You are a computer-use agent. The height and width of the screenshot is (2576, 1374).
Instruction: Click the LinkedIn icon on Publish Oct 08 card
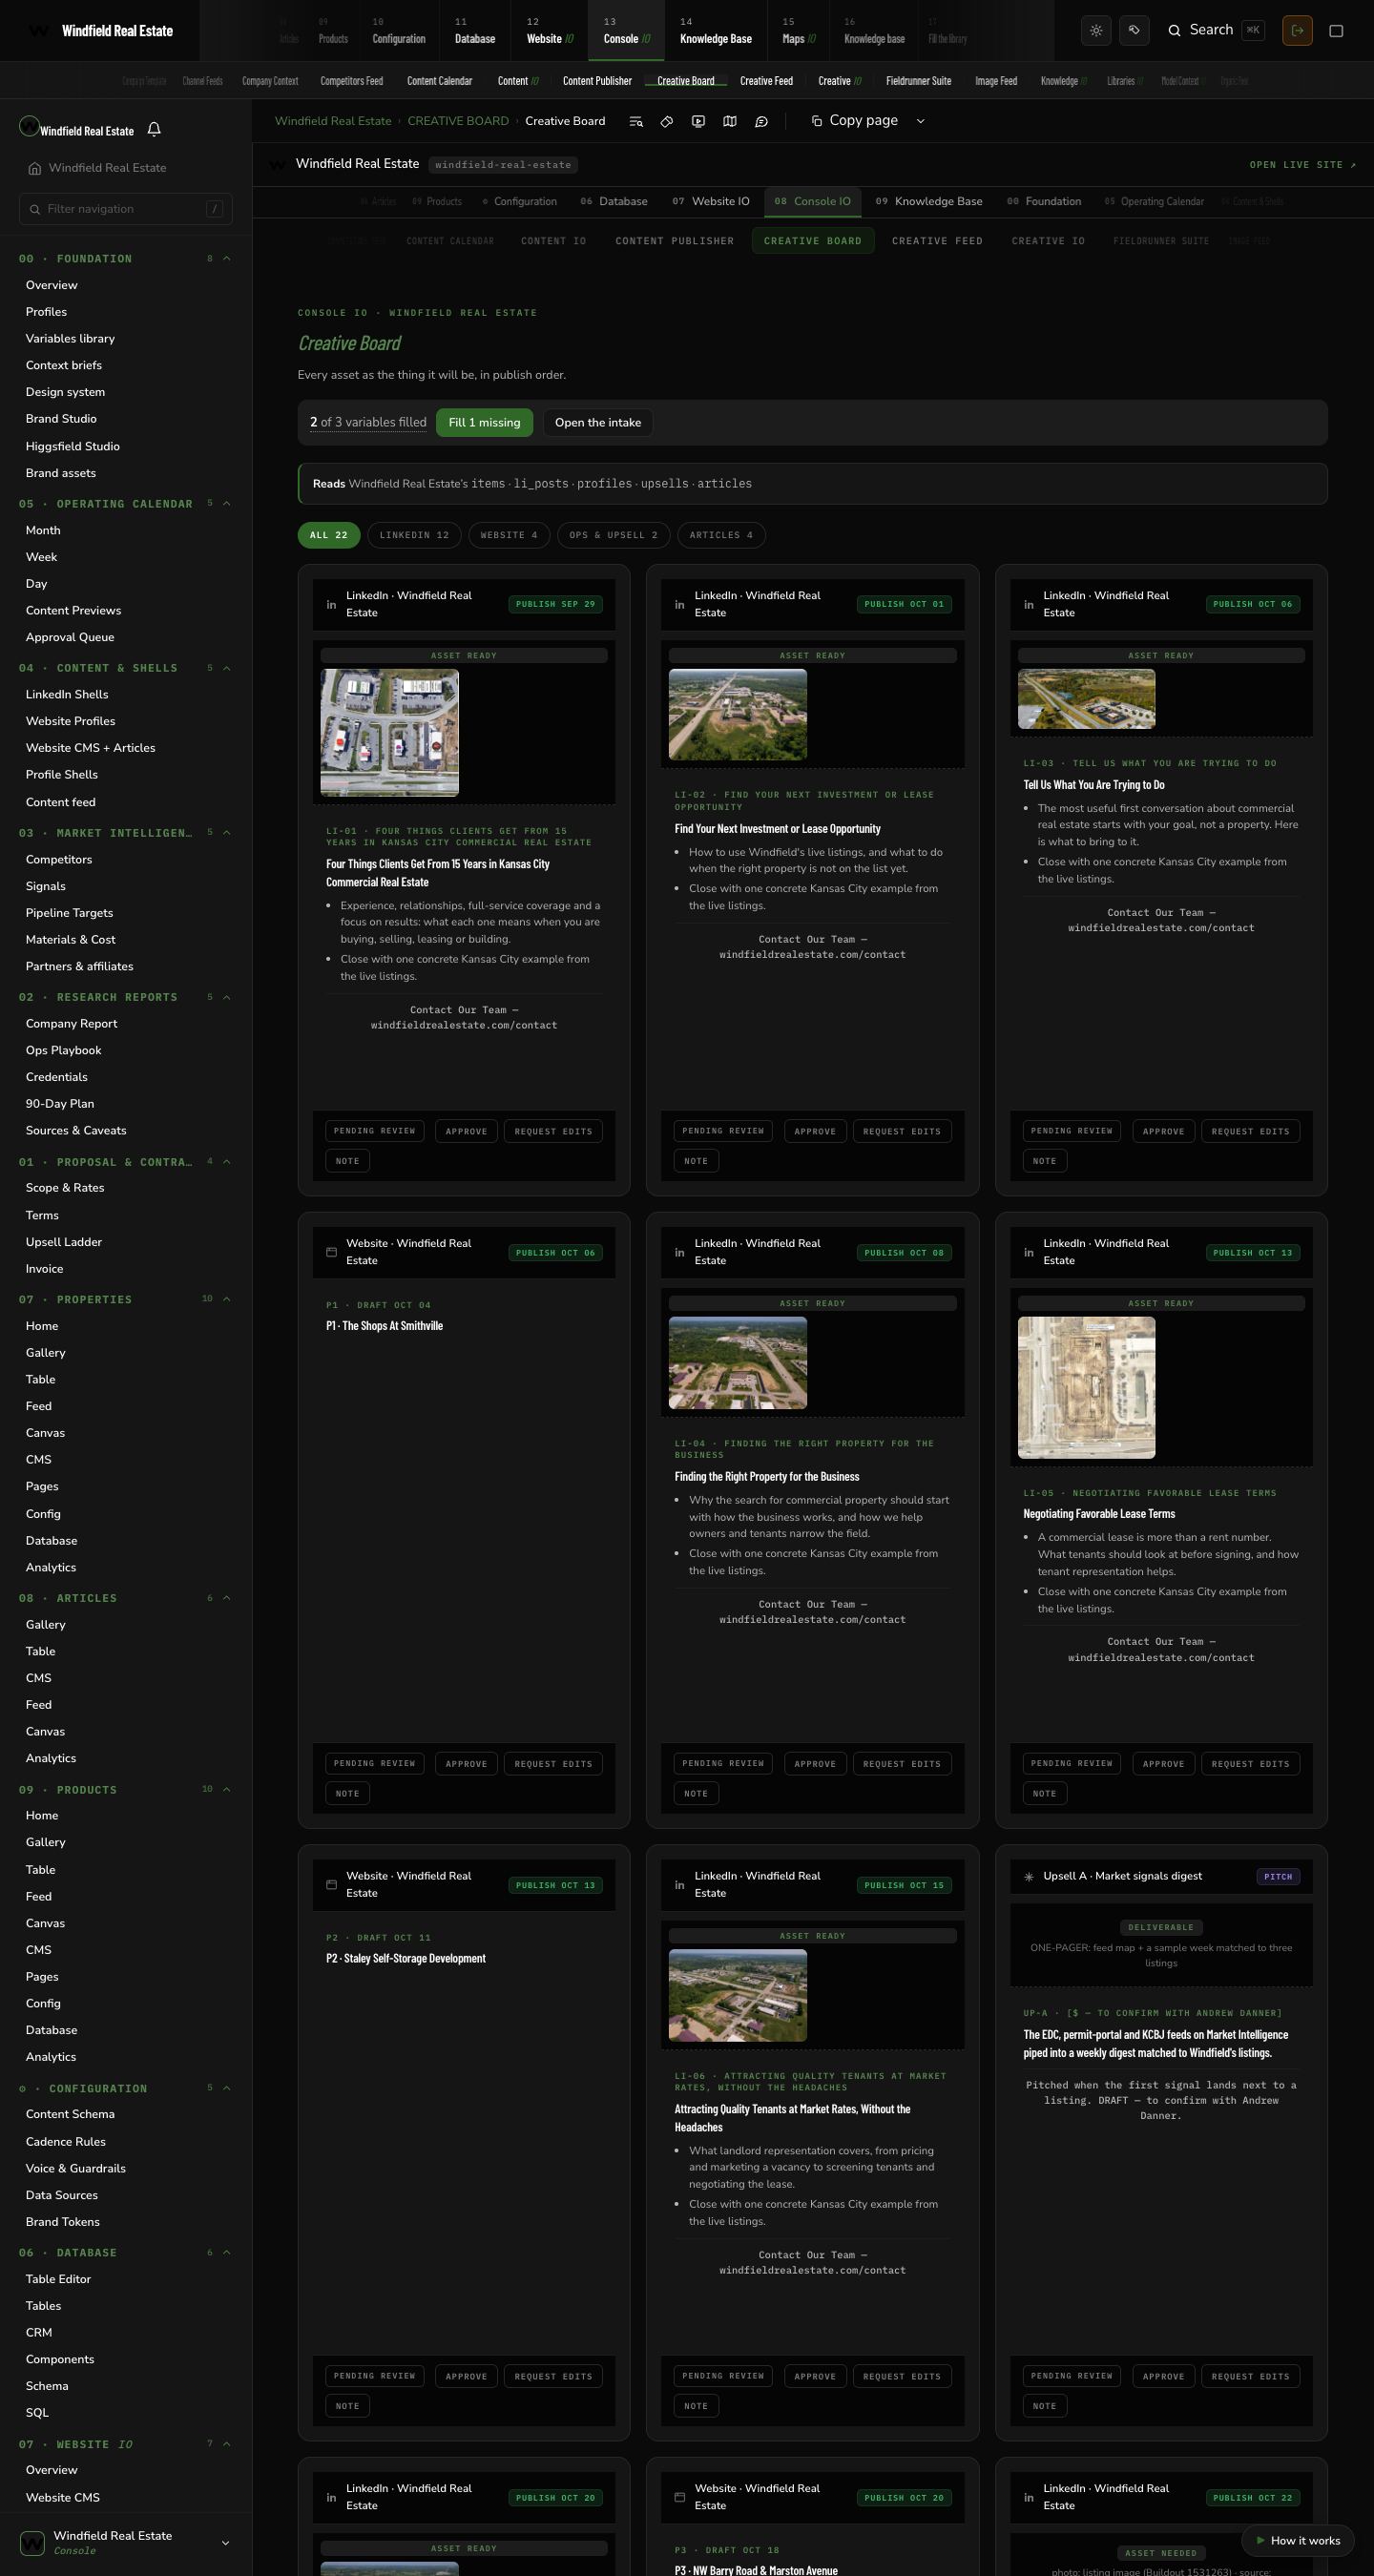(x=680, y=1252)
